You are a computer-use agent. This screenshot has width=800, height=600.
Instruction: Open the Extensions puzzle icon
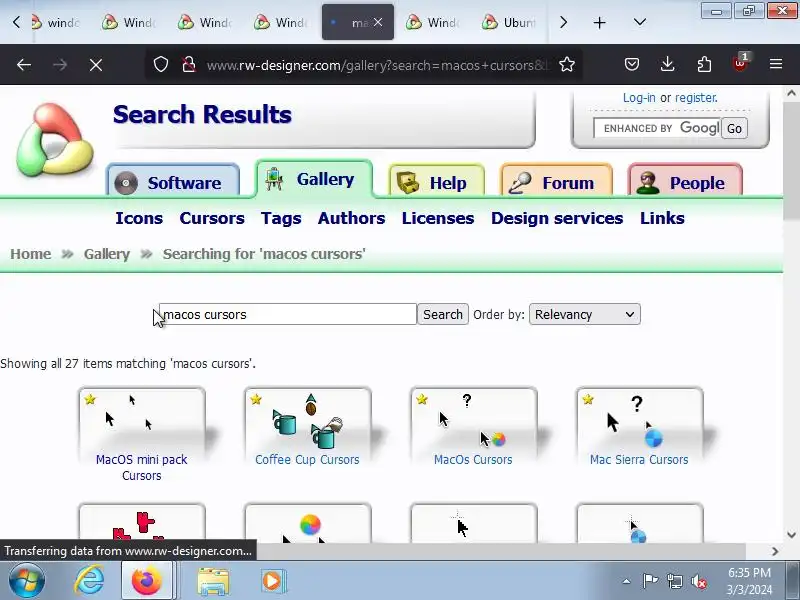pyautogui.click(x=704, y=64)
